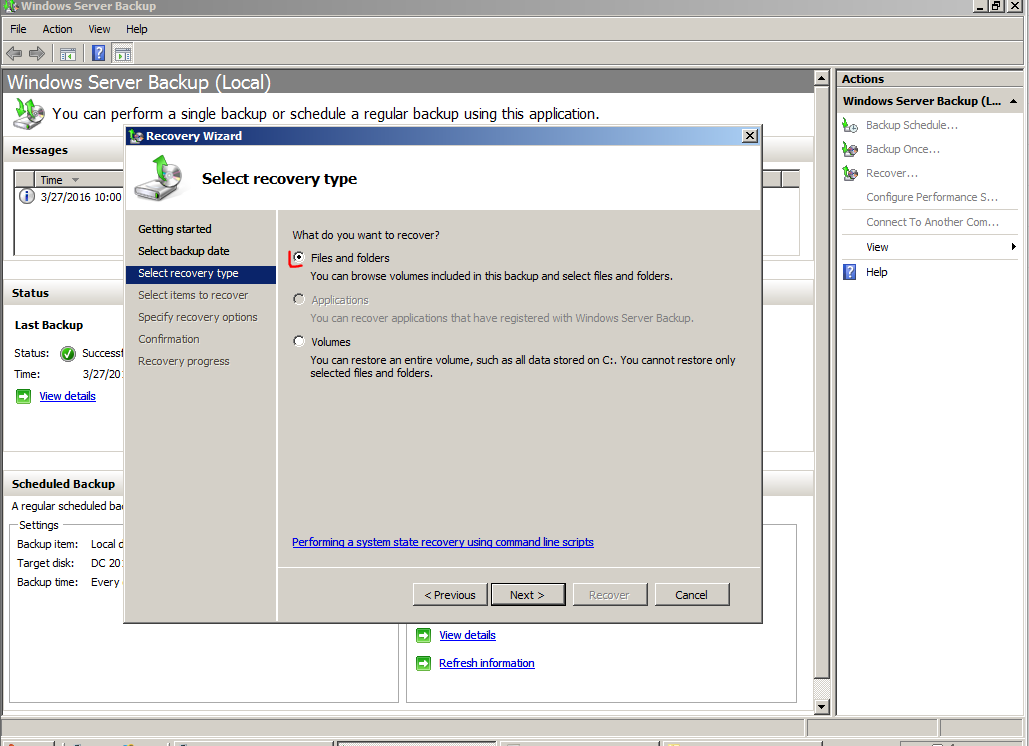Click Backup Schedule... in Actions pane
The height and width of the screenshot is (746, 1029).
pos(912,125)
